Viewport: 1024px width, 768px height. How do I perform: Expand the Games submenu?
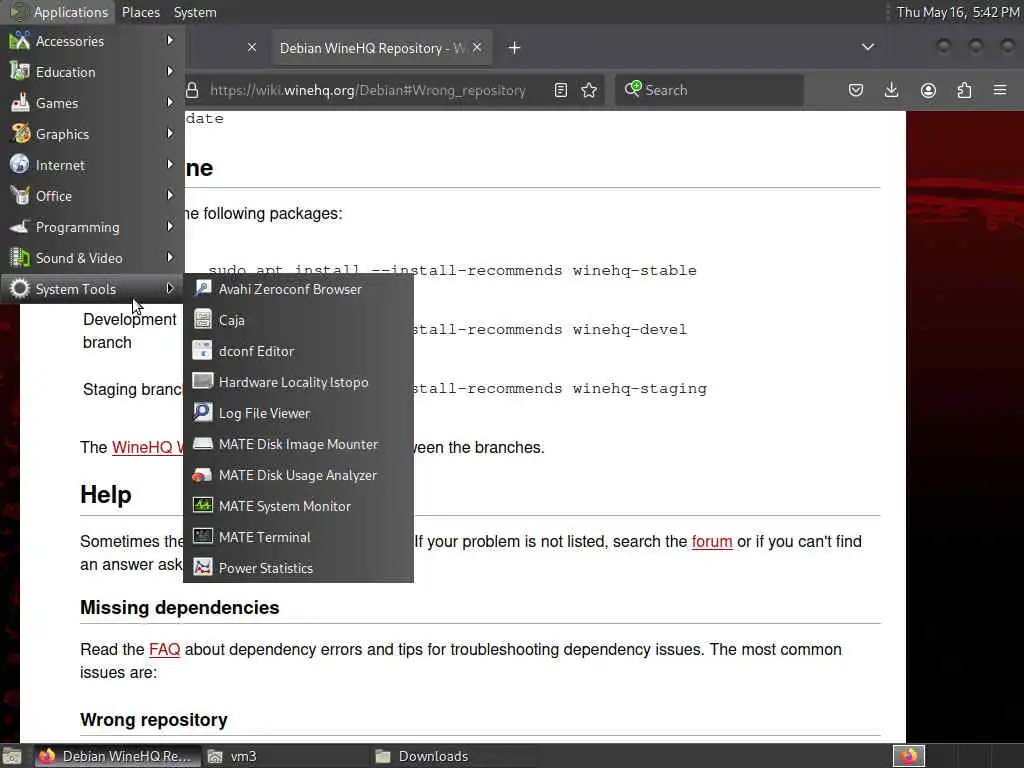(92, 103)
